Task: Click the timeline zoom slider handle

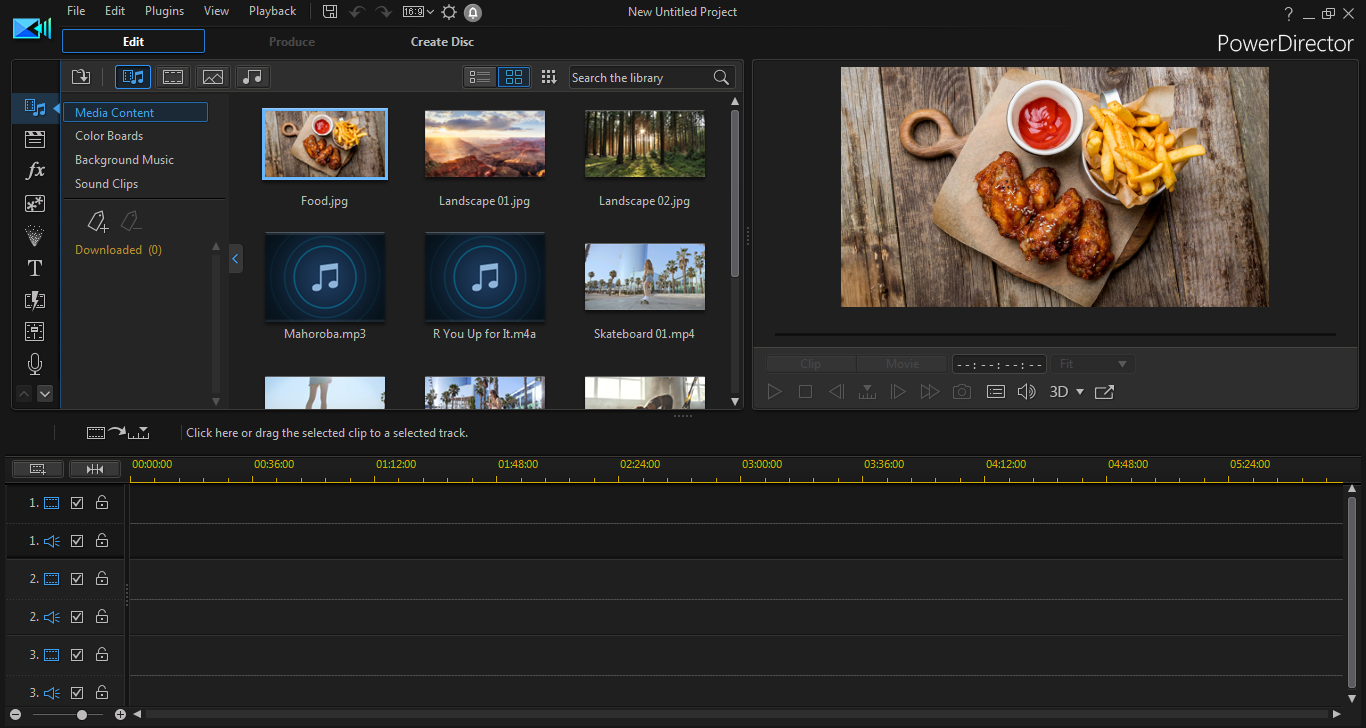Action: pyautogui.click(x=82, y=714)
